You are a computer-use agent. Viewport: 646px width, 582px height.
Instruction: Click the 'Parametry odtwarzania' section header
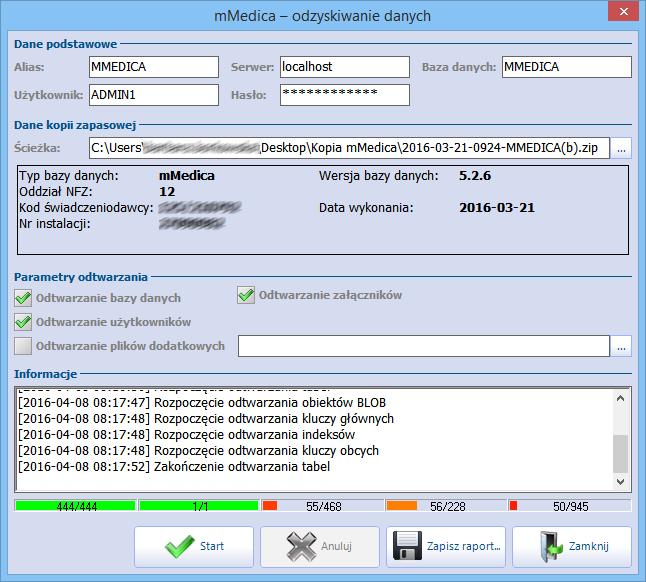tap(81, 277)
